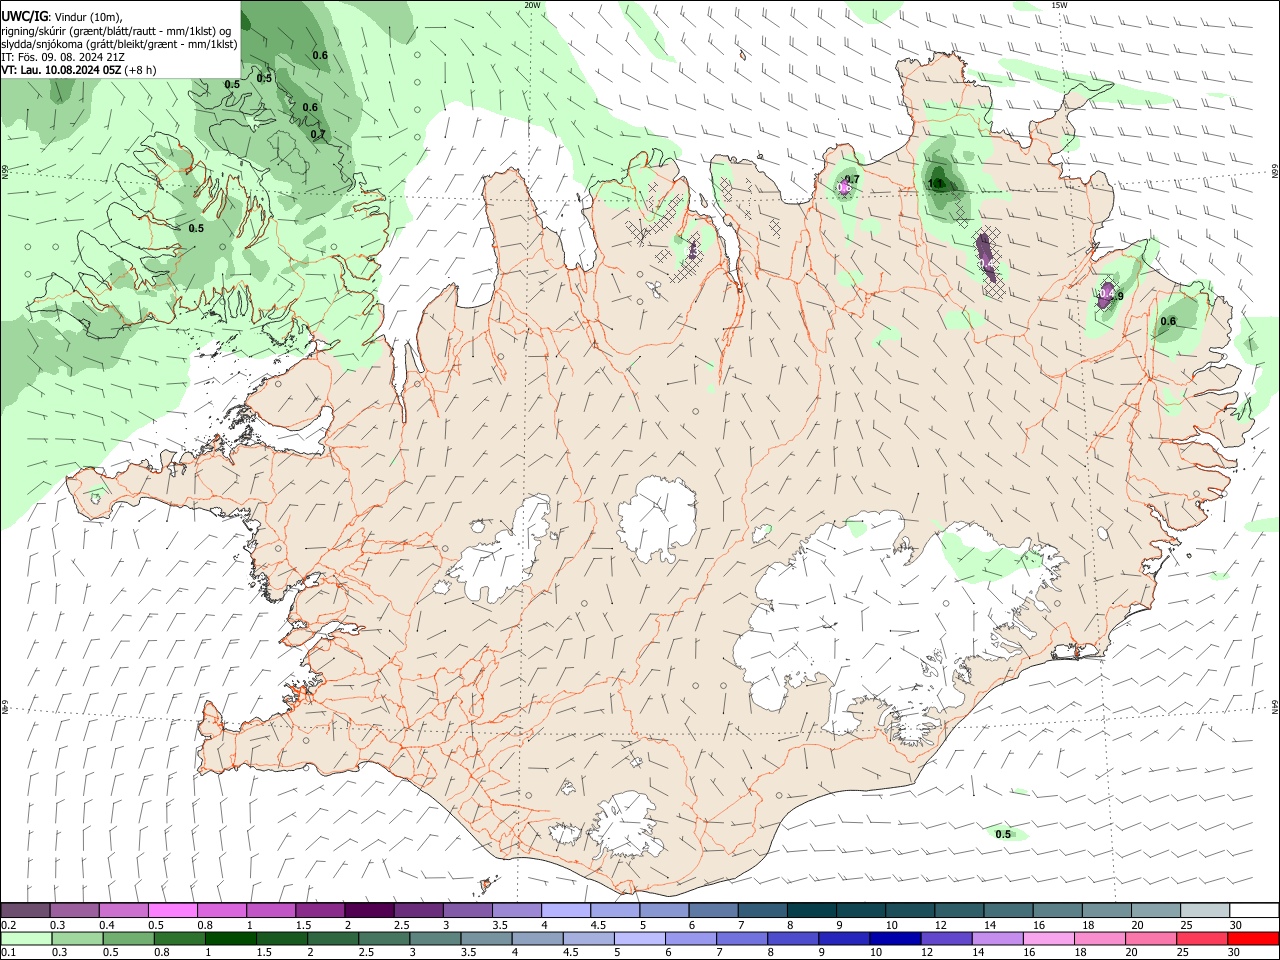Select the bright pink 0.5 snow legend swatch
Viewport: 1280px width, 960px height.
[x=172, y=911]
